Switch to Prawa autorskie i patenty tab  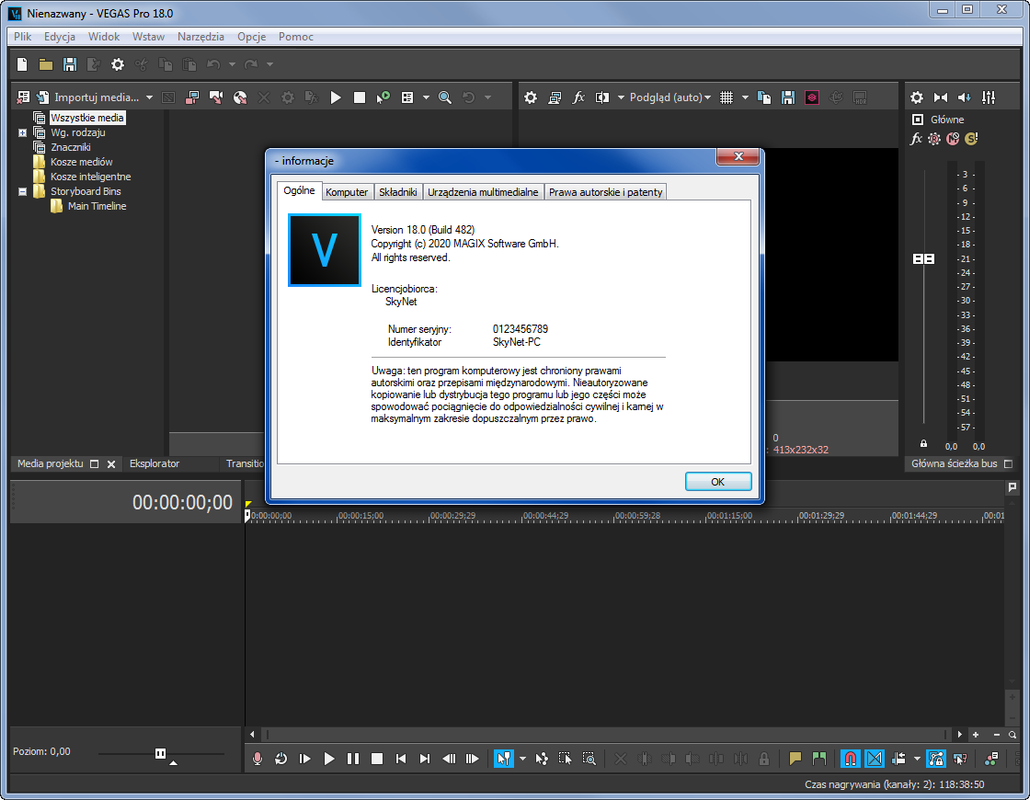[x=606, y=192]
